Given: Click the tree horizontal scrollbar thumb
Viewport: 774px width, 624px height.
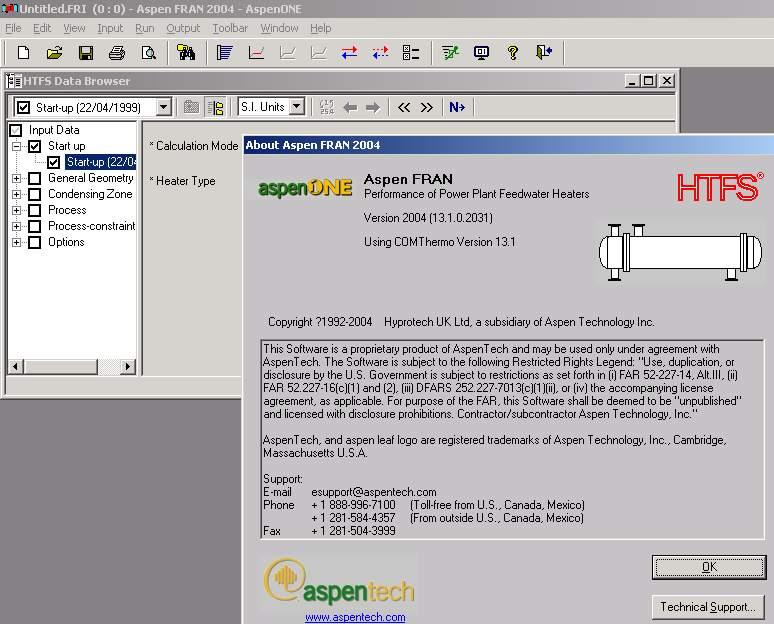Looking at the screenshot, I should tap(61, 366).
